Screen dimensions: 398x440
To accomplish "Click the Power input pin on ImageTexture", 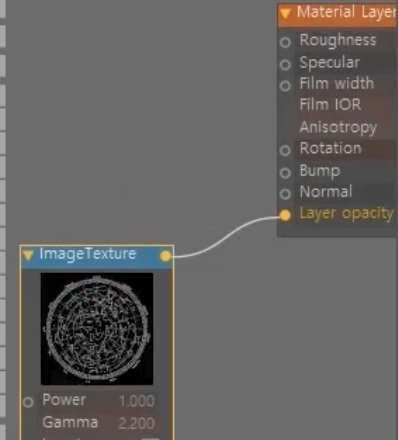I will click(x=28, y=402).
